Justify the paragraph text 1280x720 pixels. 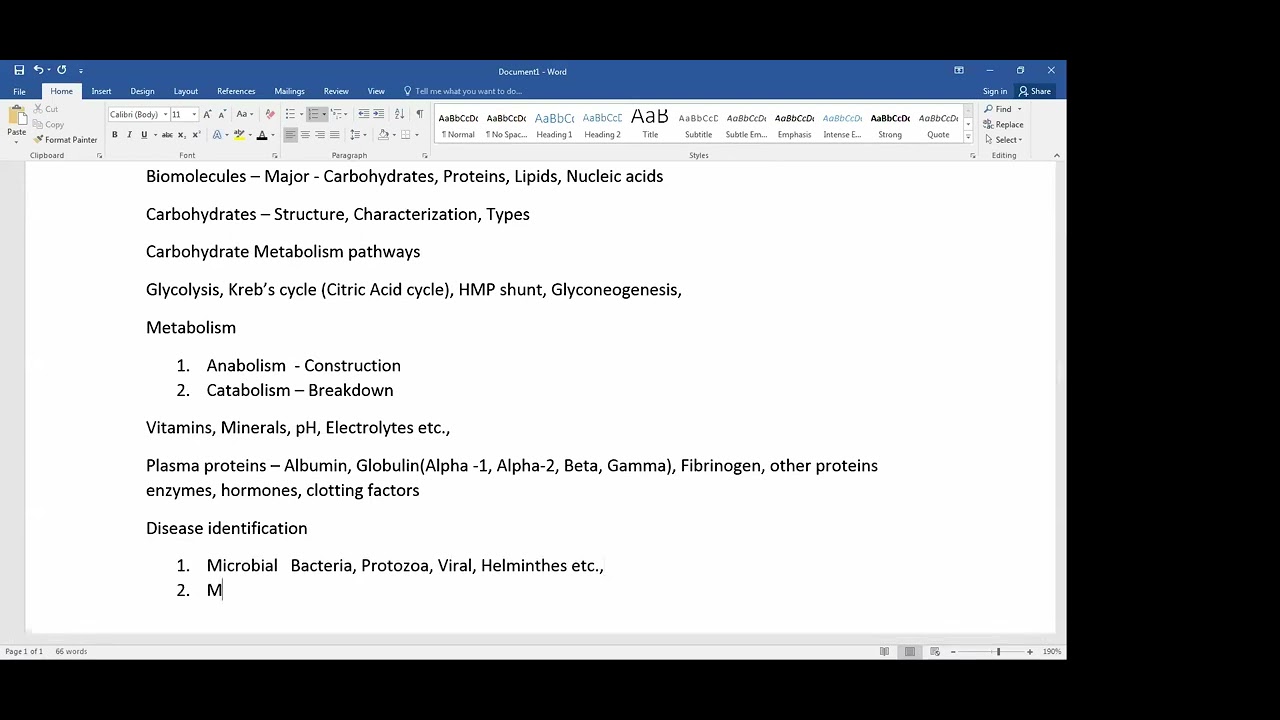click(334, 135)
